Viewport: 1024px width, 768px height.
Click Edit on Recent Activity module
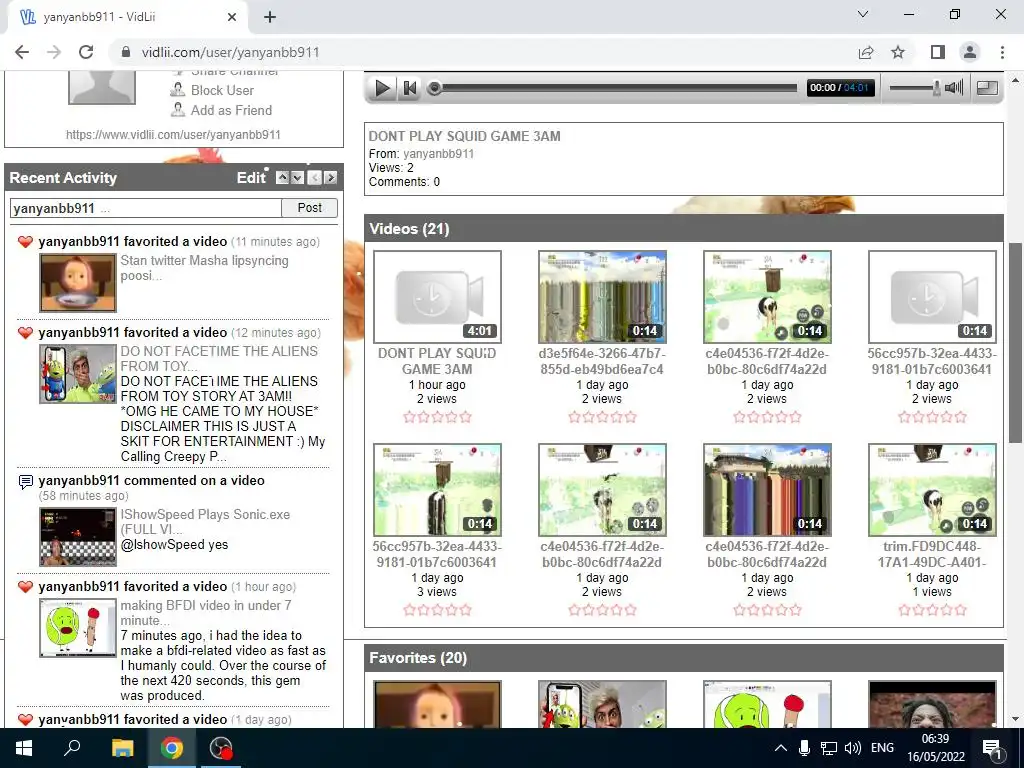click(251, 178)
